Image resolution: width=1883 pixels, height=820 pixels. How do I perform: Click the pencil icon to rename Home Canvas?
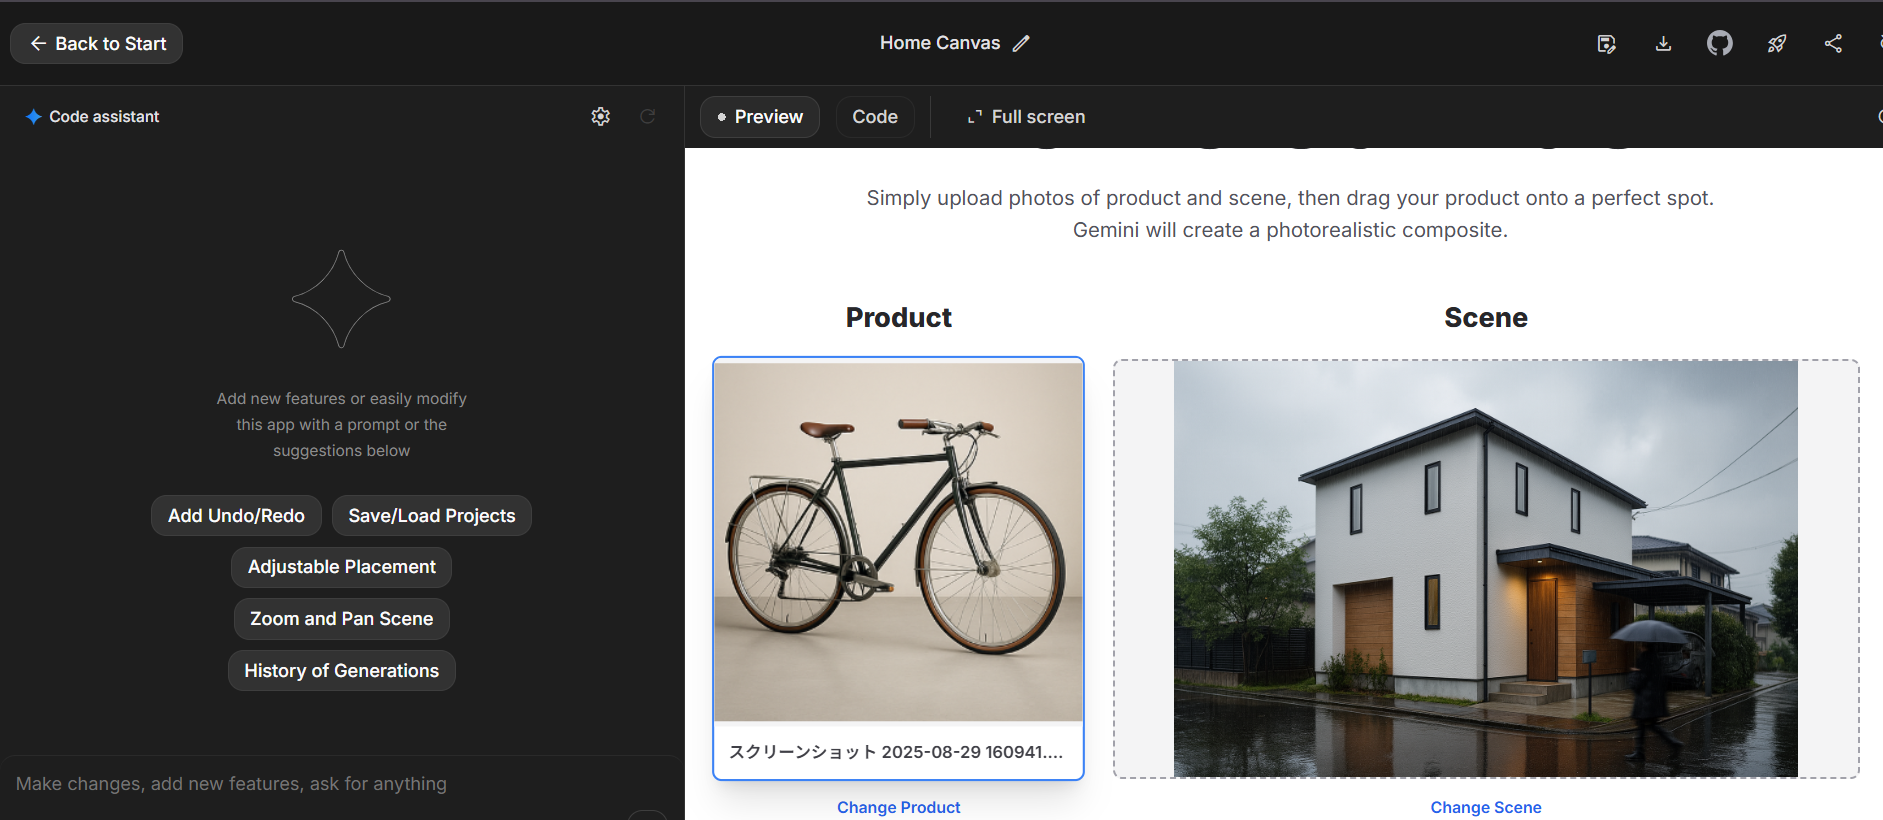pyautogui.click(x=1021, y=43)
